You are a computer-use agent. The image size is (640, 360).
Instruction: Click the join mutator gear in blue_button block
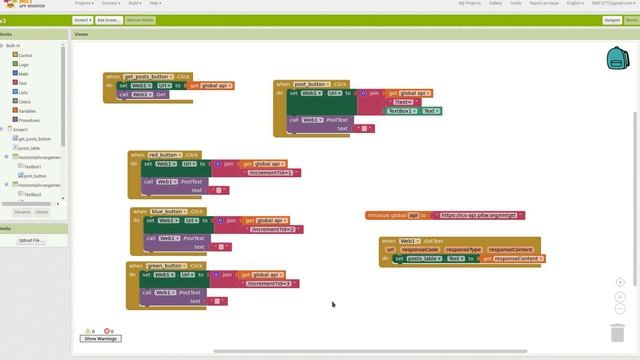coord(220,220)
